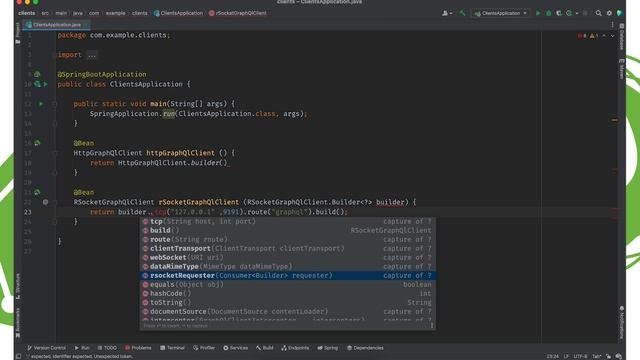Open Search Everywhere magnifier icon
Screen dimensions: 640x360
[598, 13]
